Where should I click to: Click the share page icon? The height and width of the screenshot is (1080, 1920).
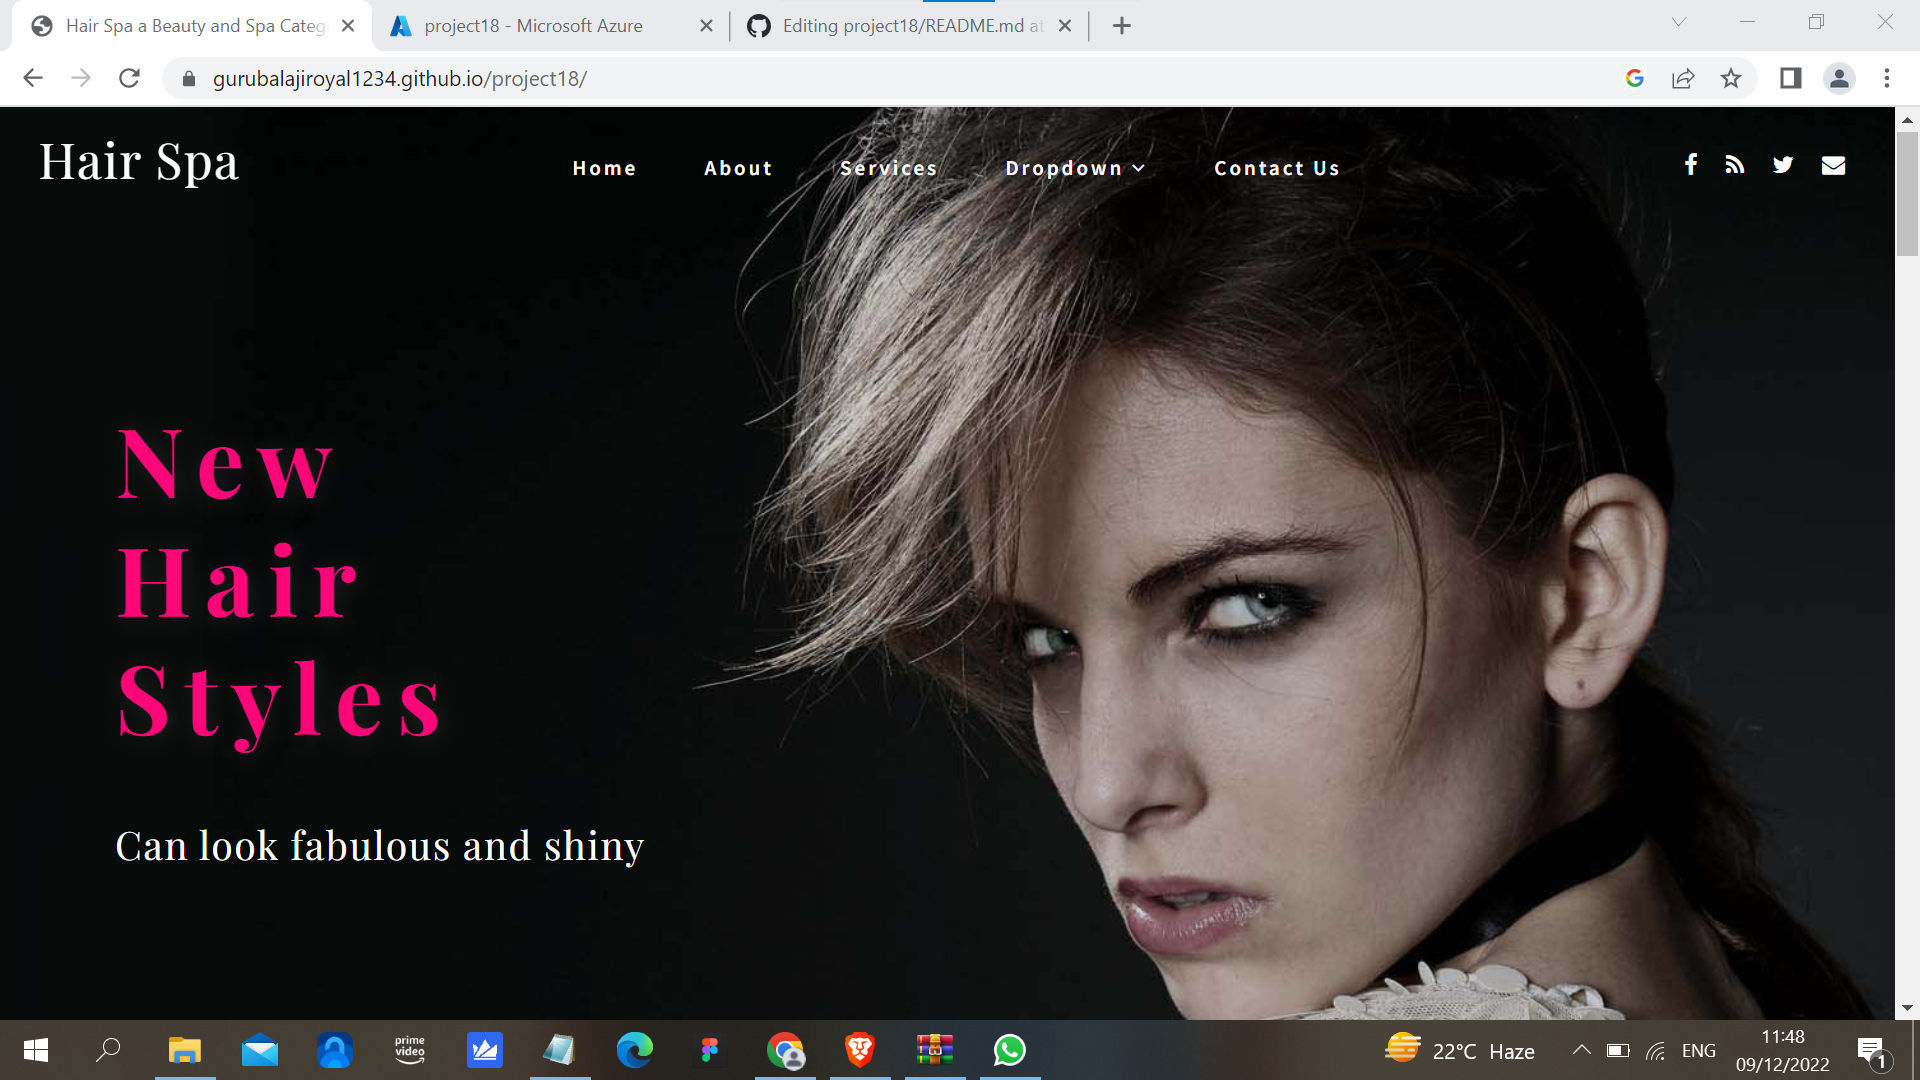(x=1683, y=78)
